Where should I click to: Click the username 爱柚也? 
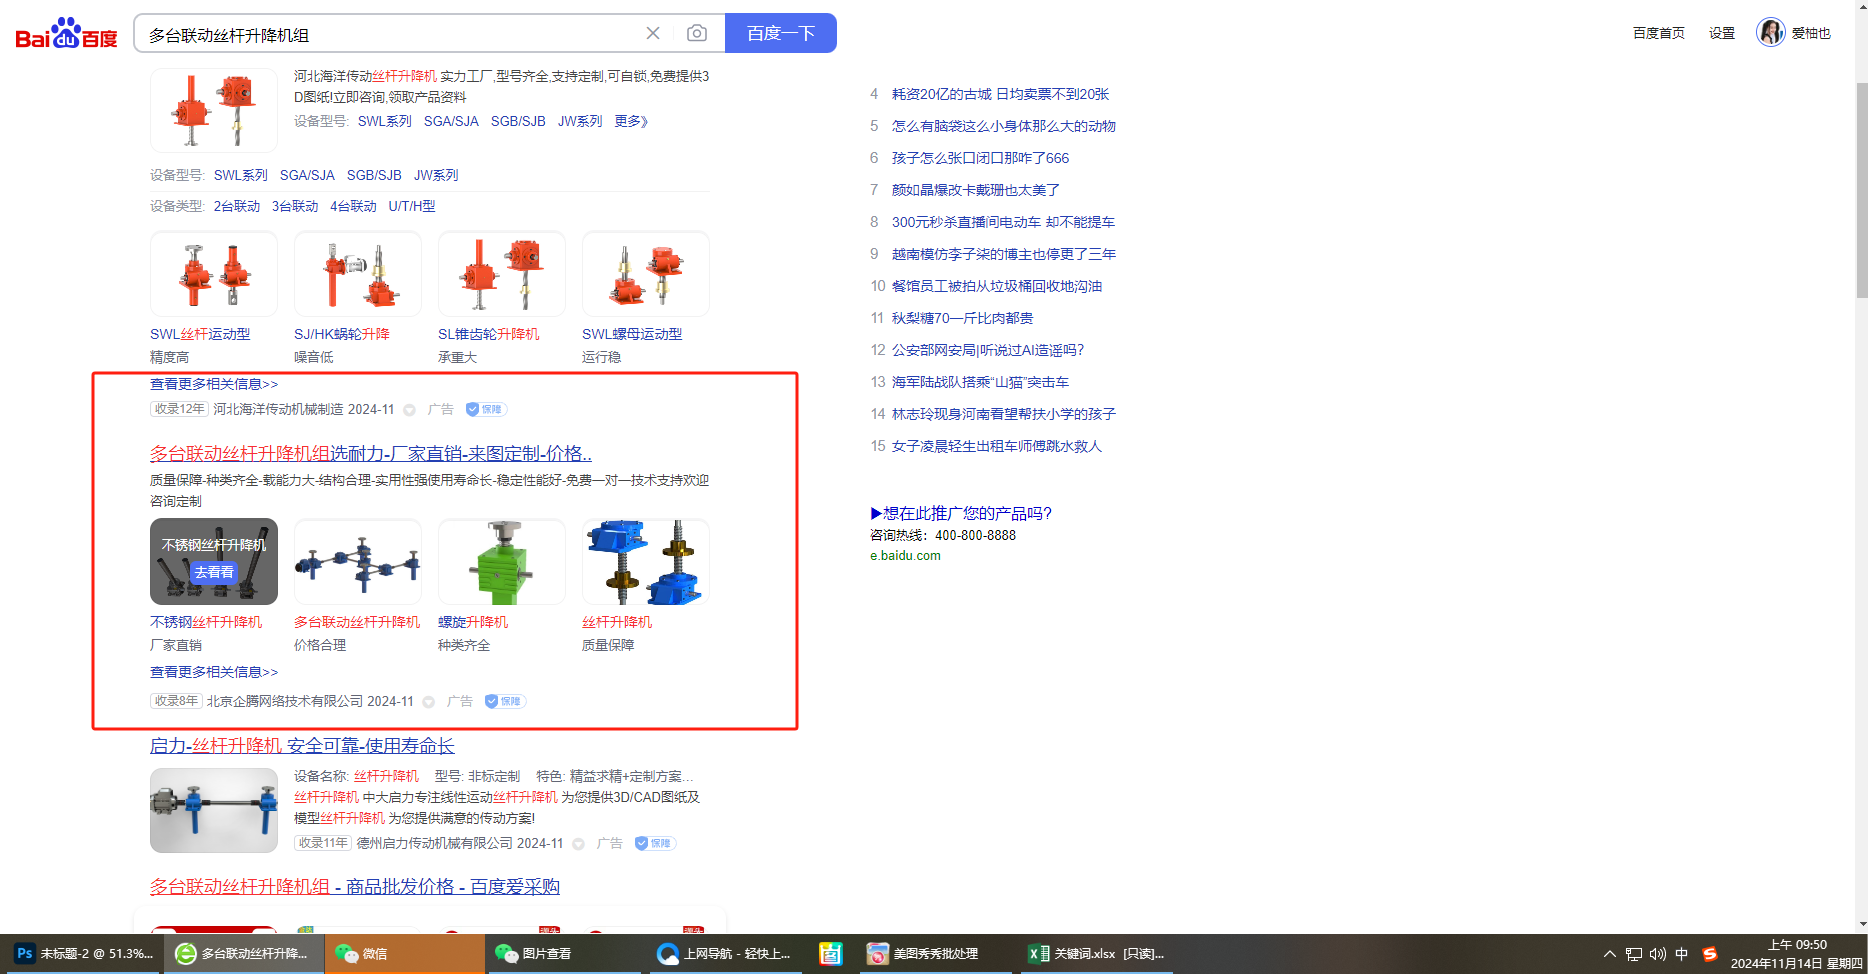1811,33
